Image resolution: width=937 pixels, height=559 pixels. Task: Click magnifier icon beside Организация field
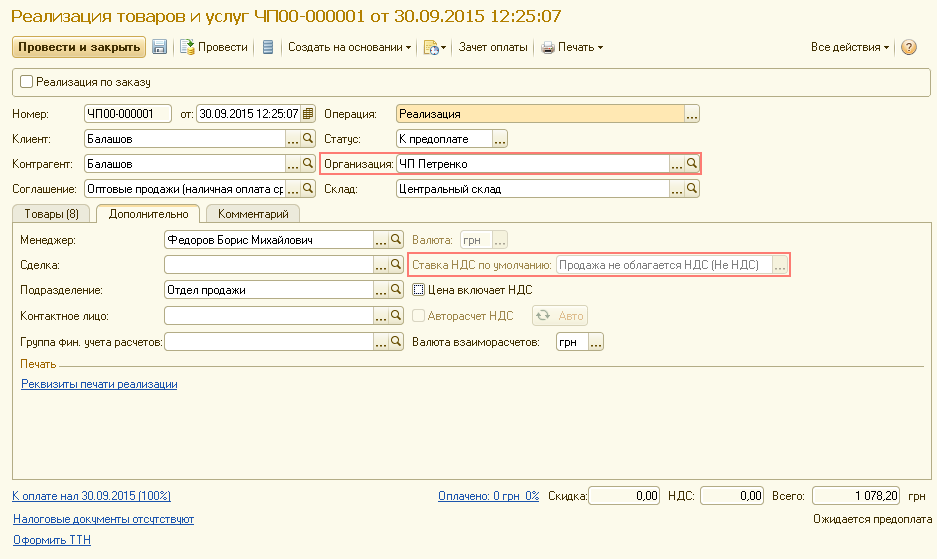[692, 164]
